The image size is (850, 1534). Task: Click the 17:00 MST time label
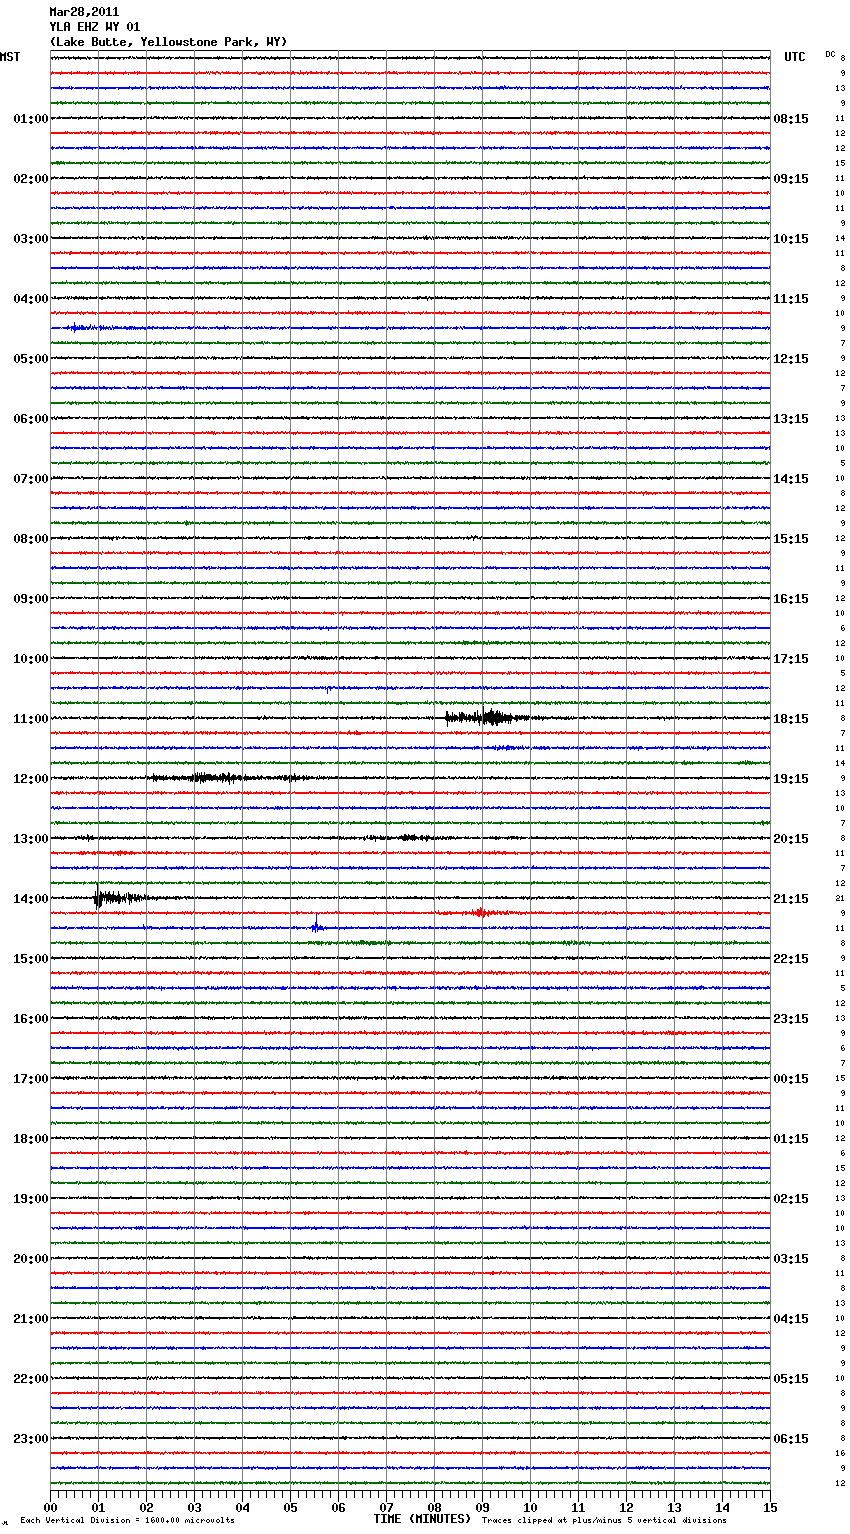click(31, 1079)
